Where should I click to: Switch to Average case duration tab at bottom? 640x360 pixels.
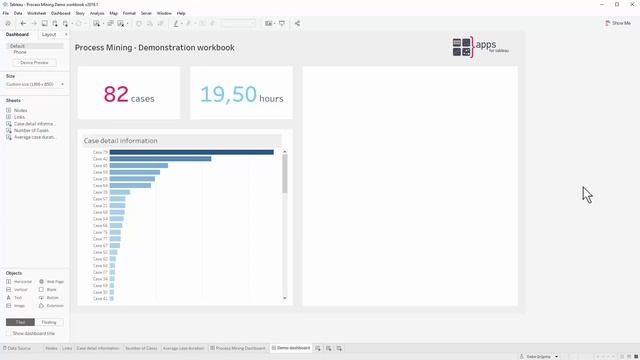pyautogui.click(x=183, y=348)
